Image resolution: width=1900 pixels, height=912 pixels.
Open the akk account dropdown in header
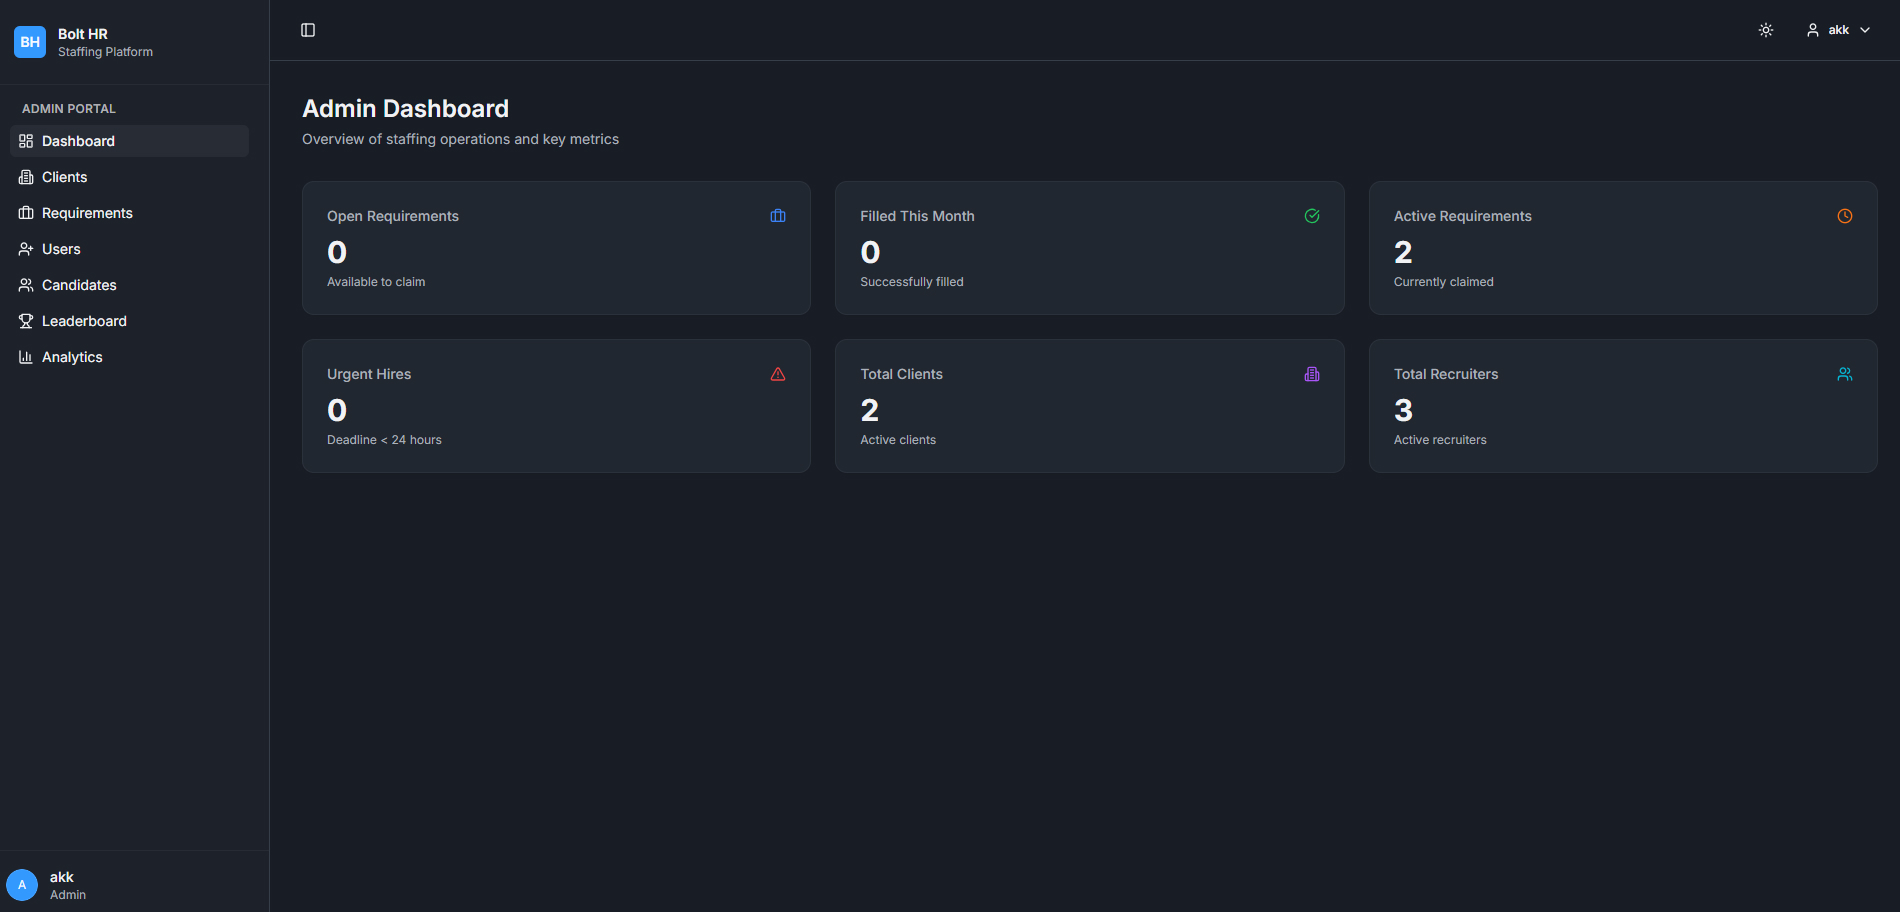[x=1837, y=30]
